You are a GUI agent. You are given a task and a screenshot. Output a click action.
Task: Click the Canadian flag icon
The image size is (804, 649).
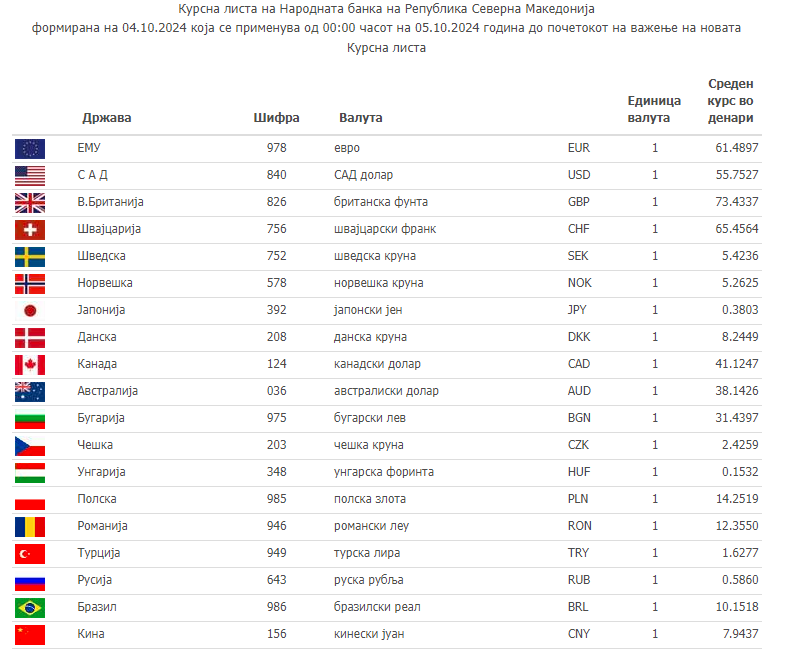[30, 365]
